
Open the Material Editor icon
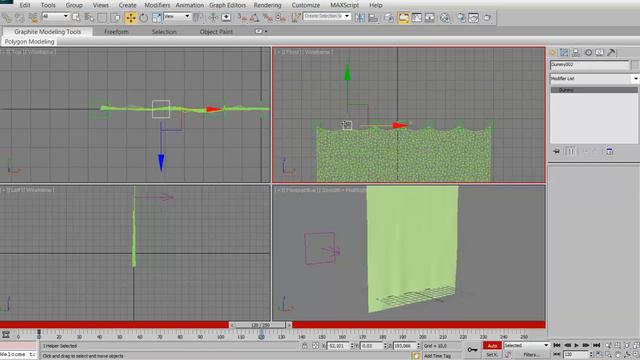(x=445, y=18)
